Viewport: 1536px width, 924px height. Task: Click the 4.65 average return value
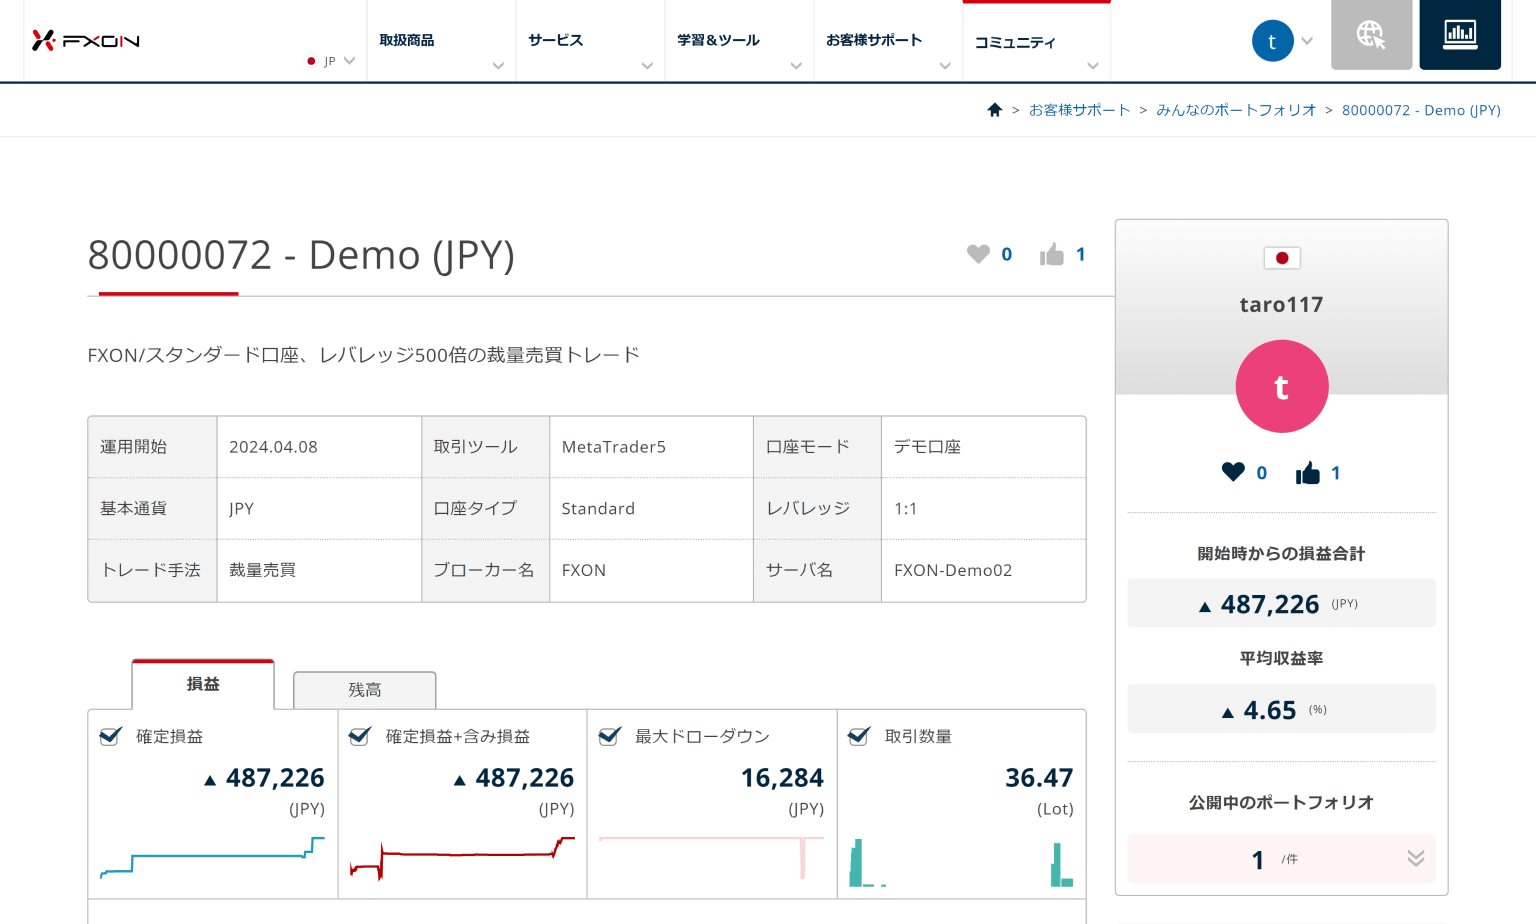1269,710
